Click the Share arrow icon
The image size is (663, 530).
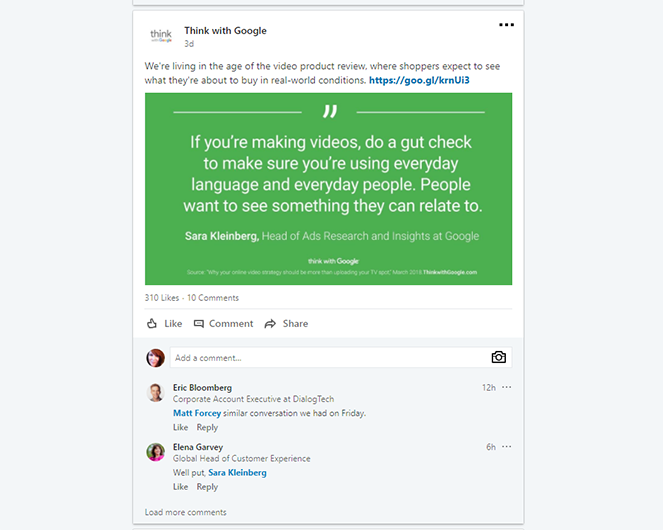point(270,324)
